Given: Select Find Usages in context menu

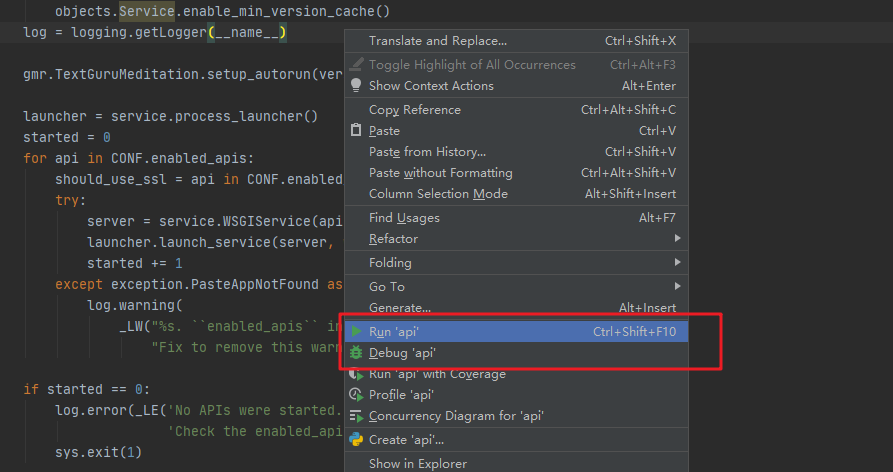Looking at the screenshot, I should coord(404,218).
